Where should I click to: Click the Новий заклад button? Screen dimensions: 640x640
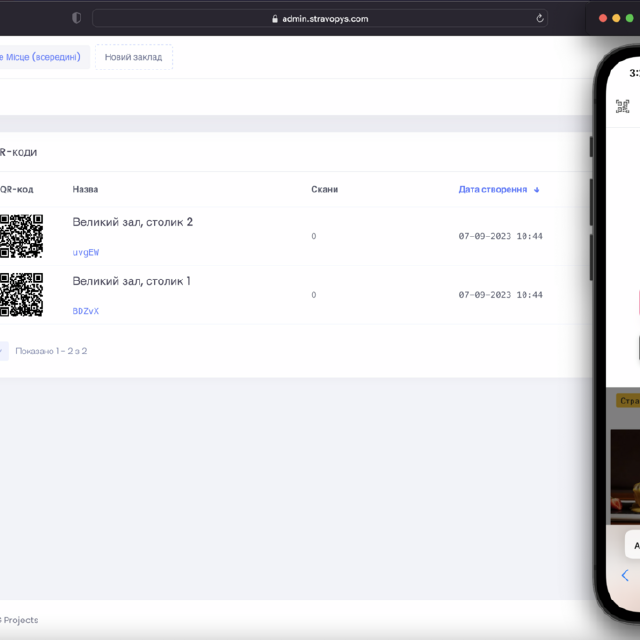tap(133, 57)
